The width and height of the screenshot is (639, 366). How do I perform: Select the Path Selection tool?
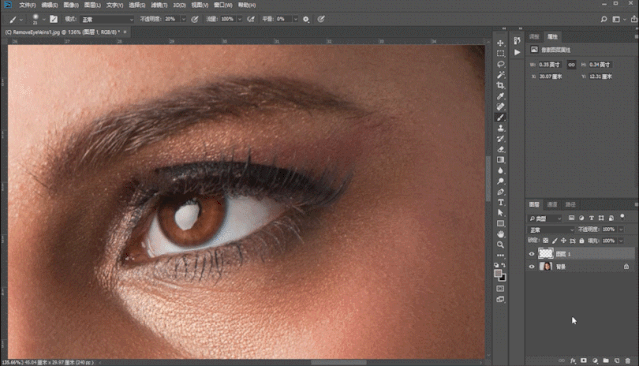point(500,213)
